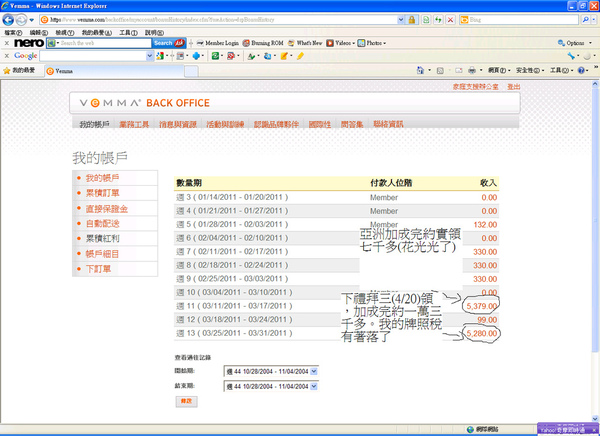Click the Bing search box
Viewport: 600px width, 436px height.
click(x=518, y=20)
